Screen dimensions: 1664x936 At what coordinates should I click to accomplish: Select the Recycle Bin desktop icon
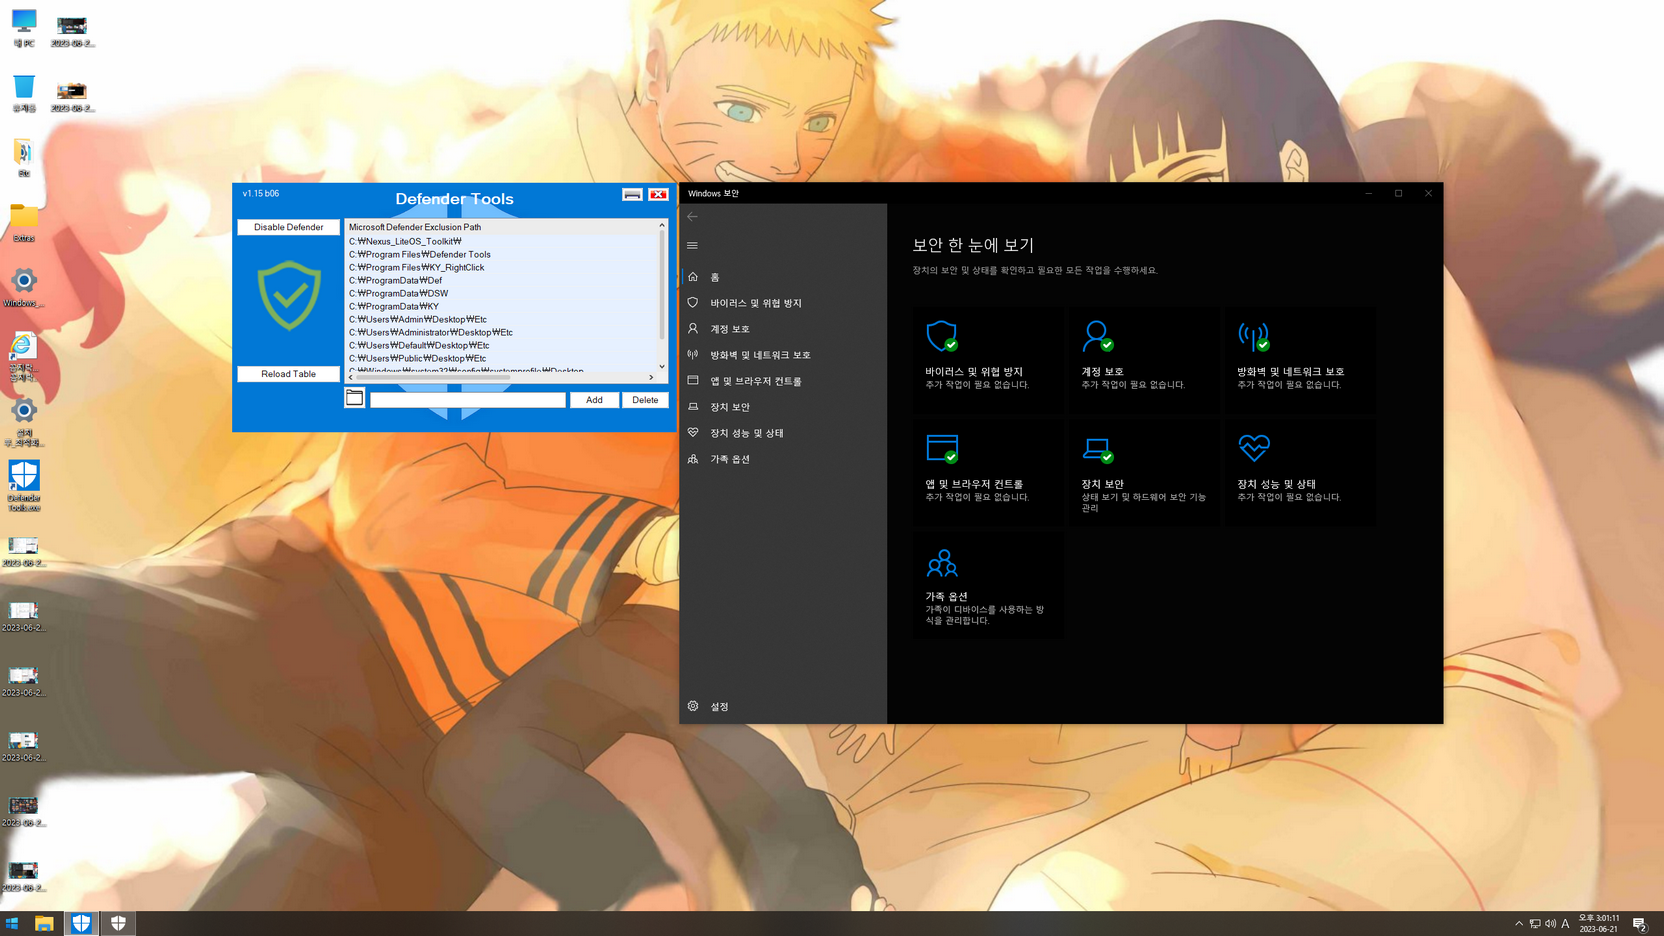pos(24,93)
